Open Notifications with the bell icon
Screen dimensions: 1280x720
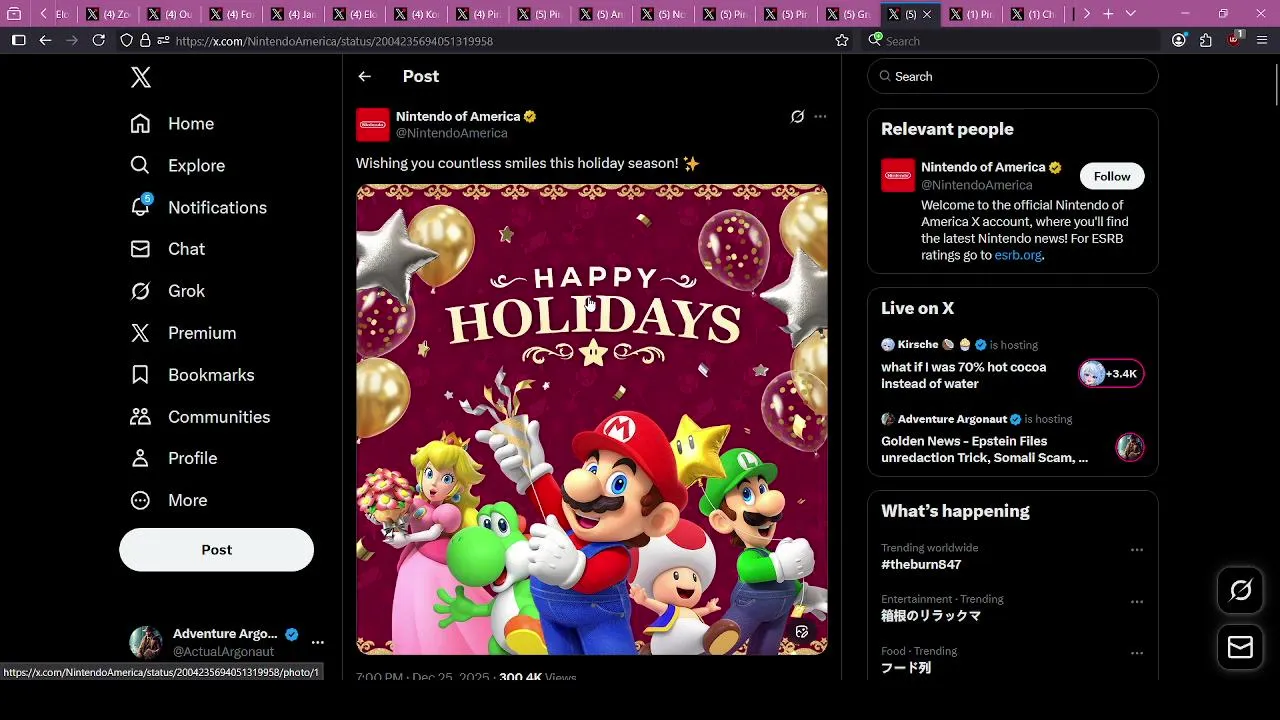click(x=198, y=208)
